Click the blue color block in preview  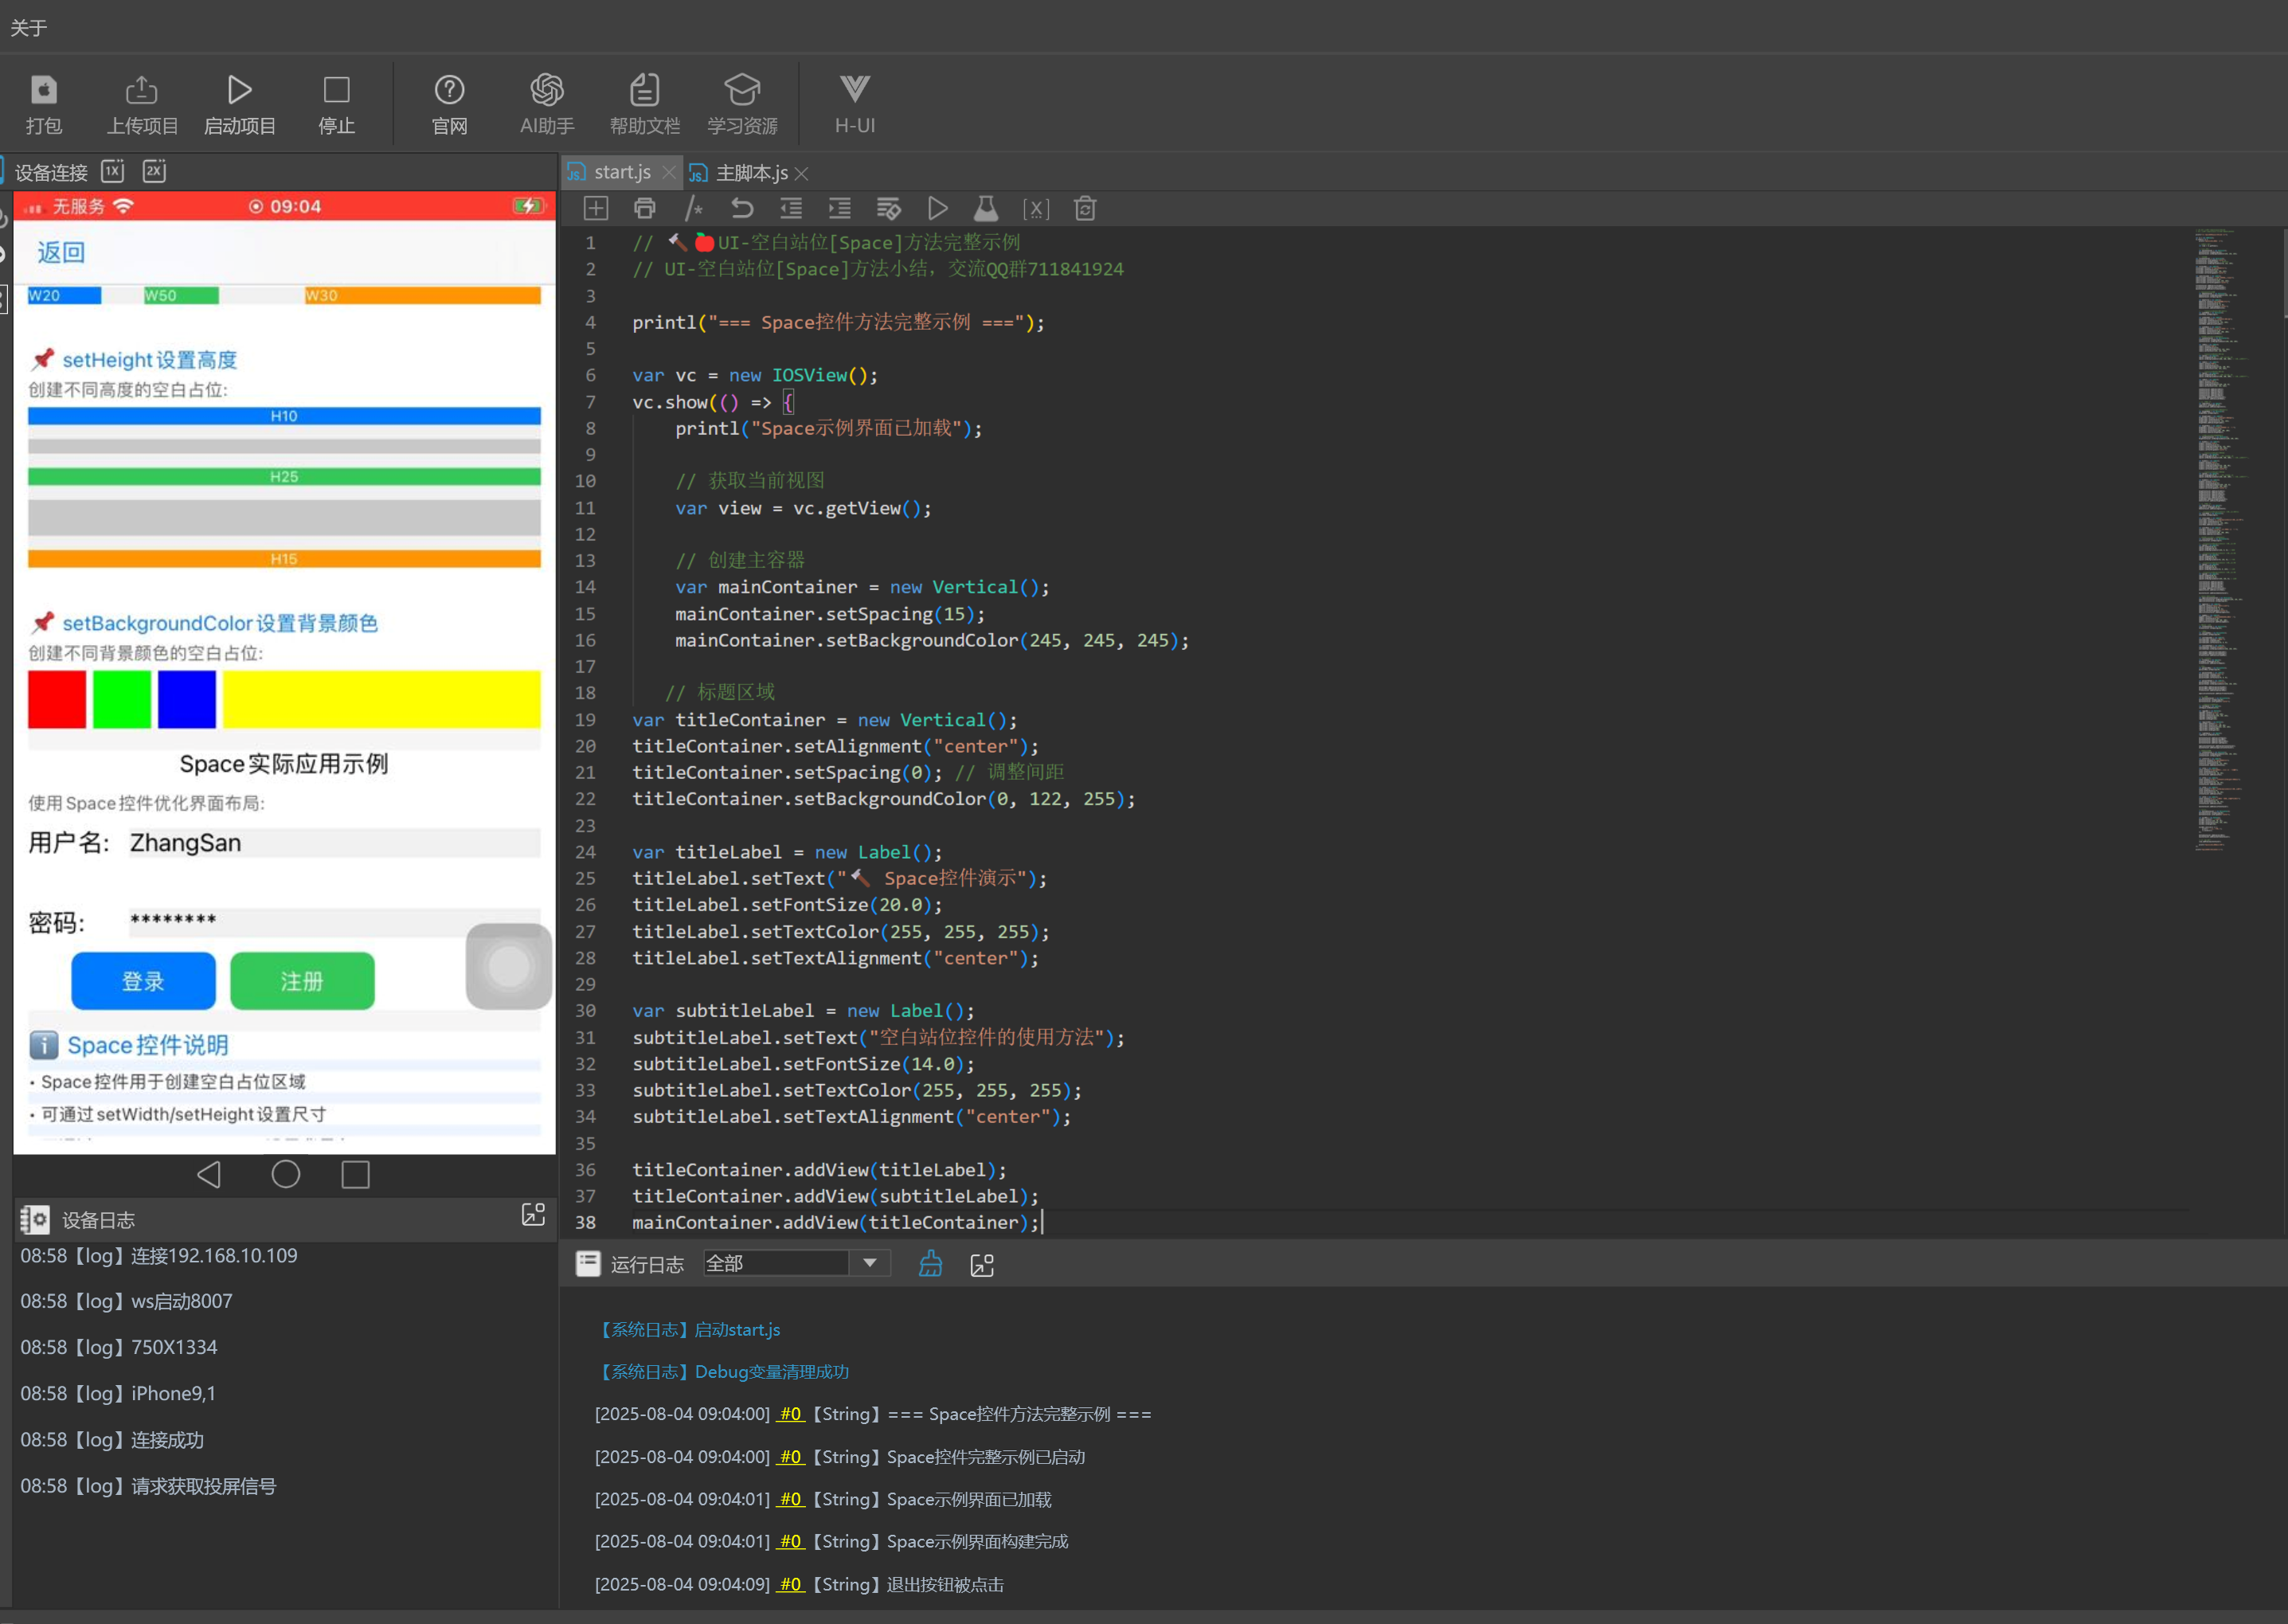click(187, 700)
